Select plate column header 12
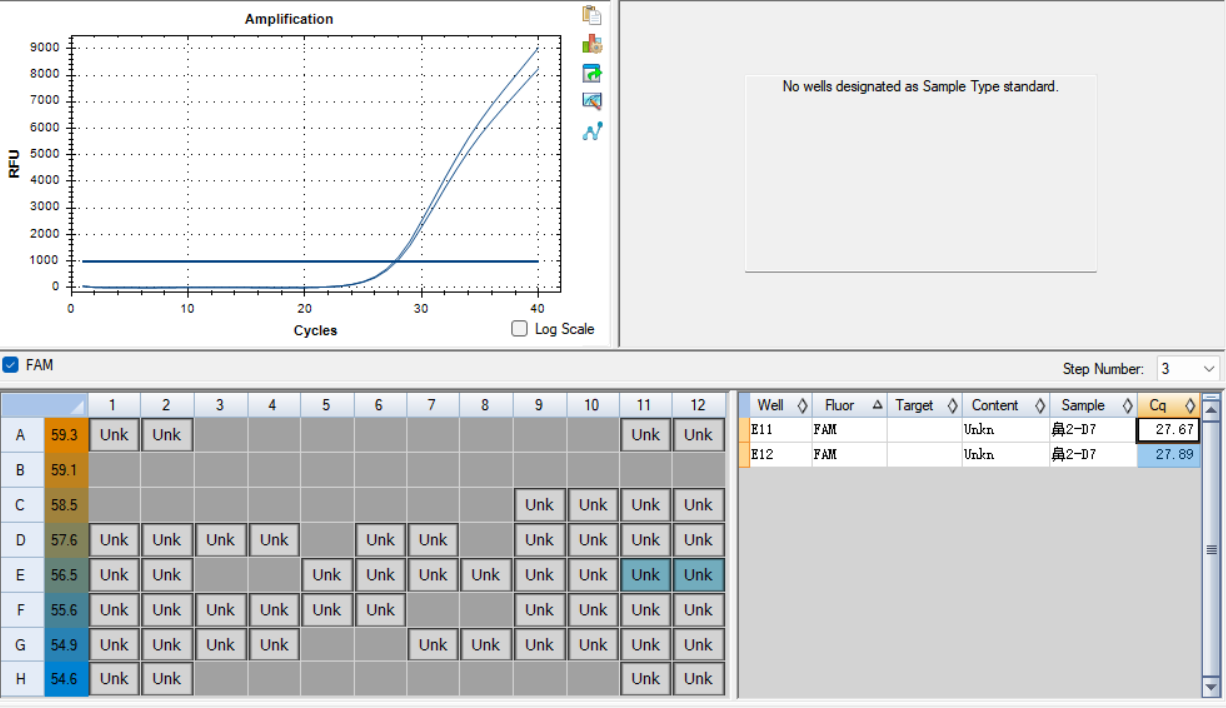The width and height of the screenshot is (1226, 708). [698, 405]
